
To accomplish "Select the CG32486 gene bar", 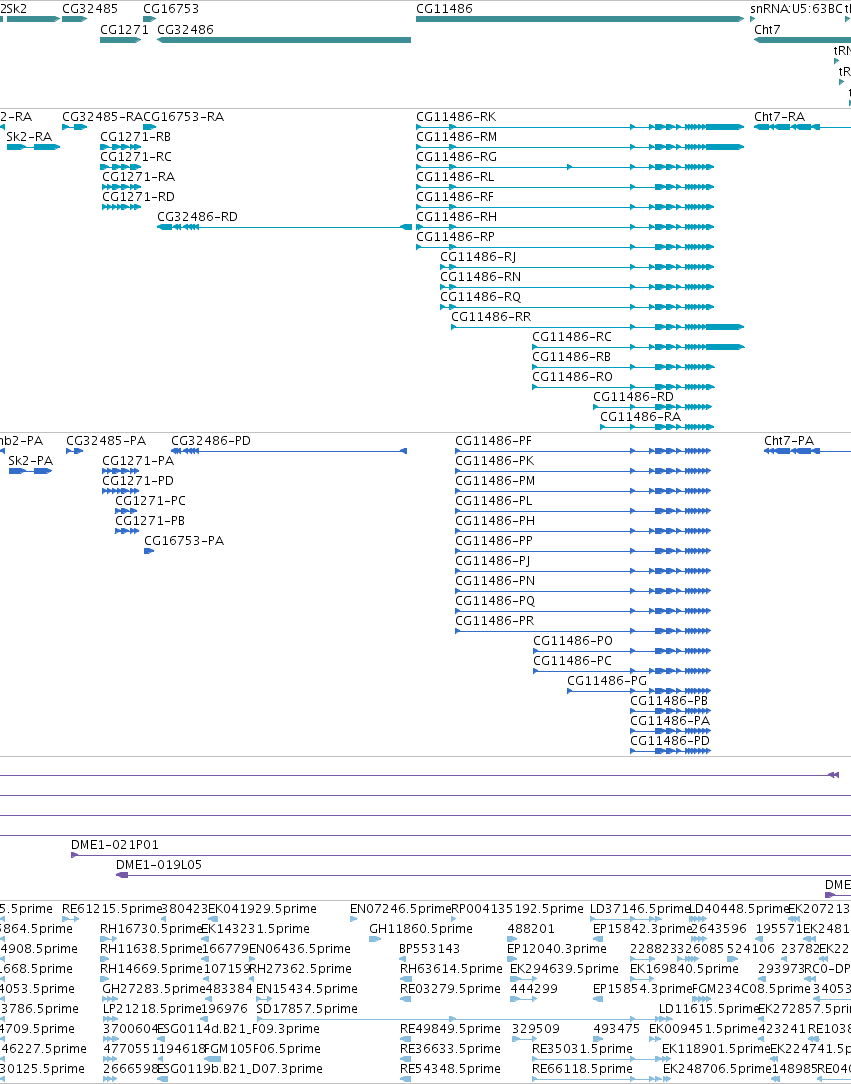I will pyautogui.click(x=284, y=40).
